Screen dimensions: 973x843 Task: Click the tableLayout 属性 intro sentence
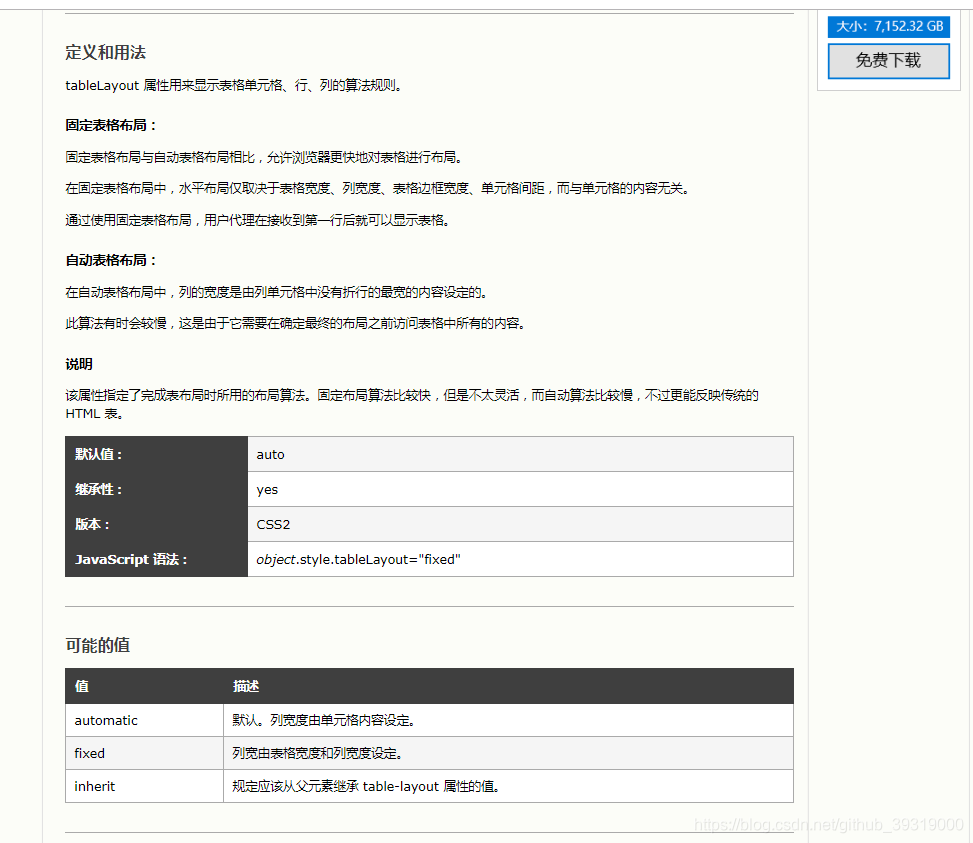click(234, 86)
